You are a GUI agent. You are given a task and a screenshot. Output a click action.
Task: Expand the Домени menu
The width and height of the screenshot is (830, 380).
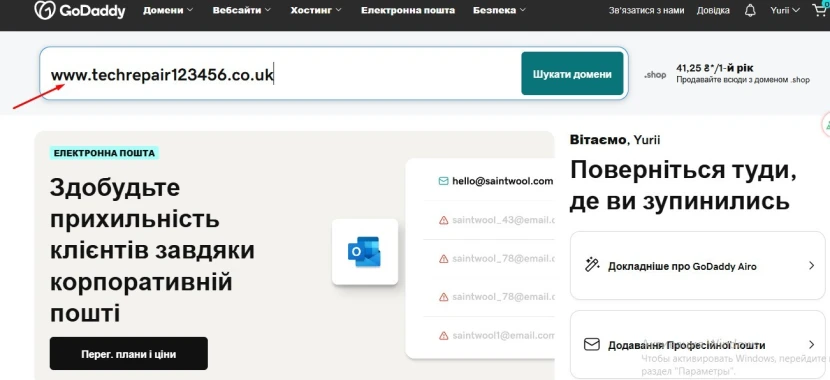(168, 10)
